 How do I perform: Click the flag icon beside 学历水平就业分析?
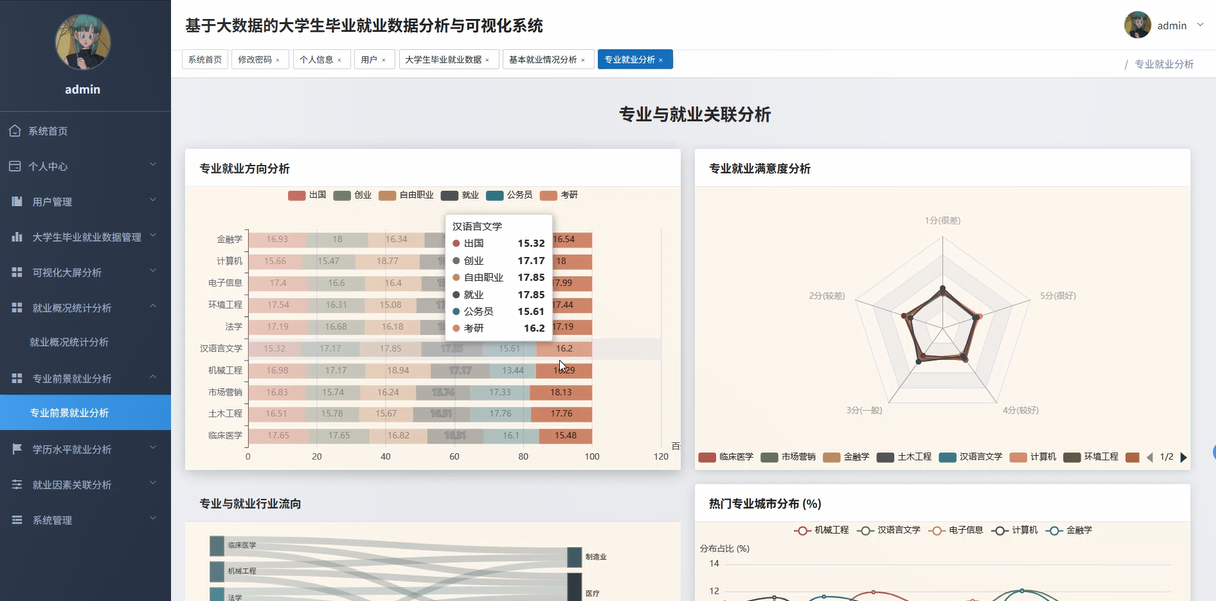17,449
